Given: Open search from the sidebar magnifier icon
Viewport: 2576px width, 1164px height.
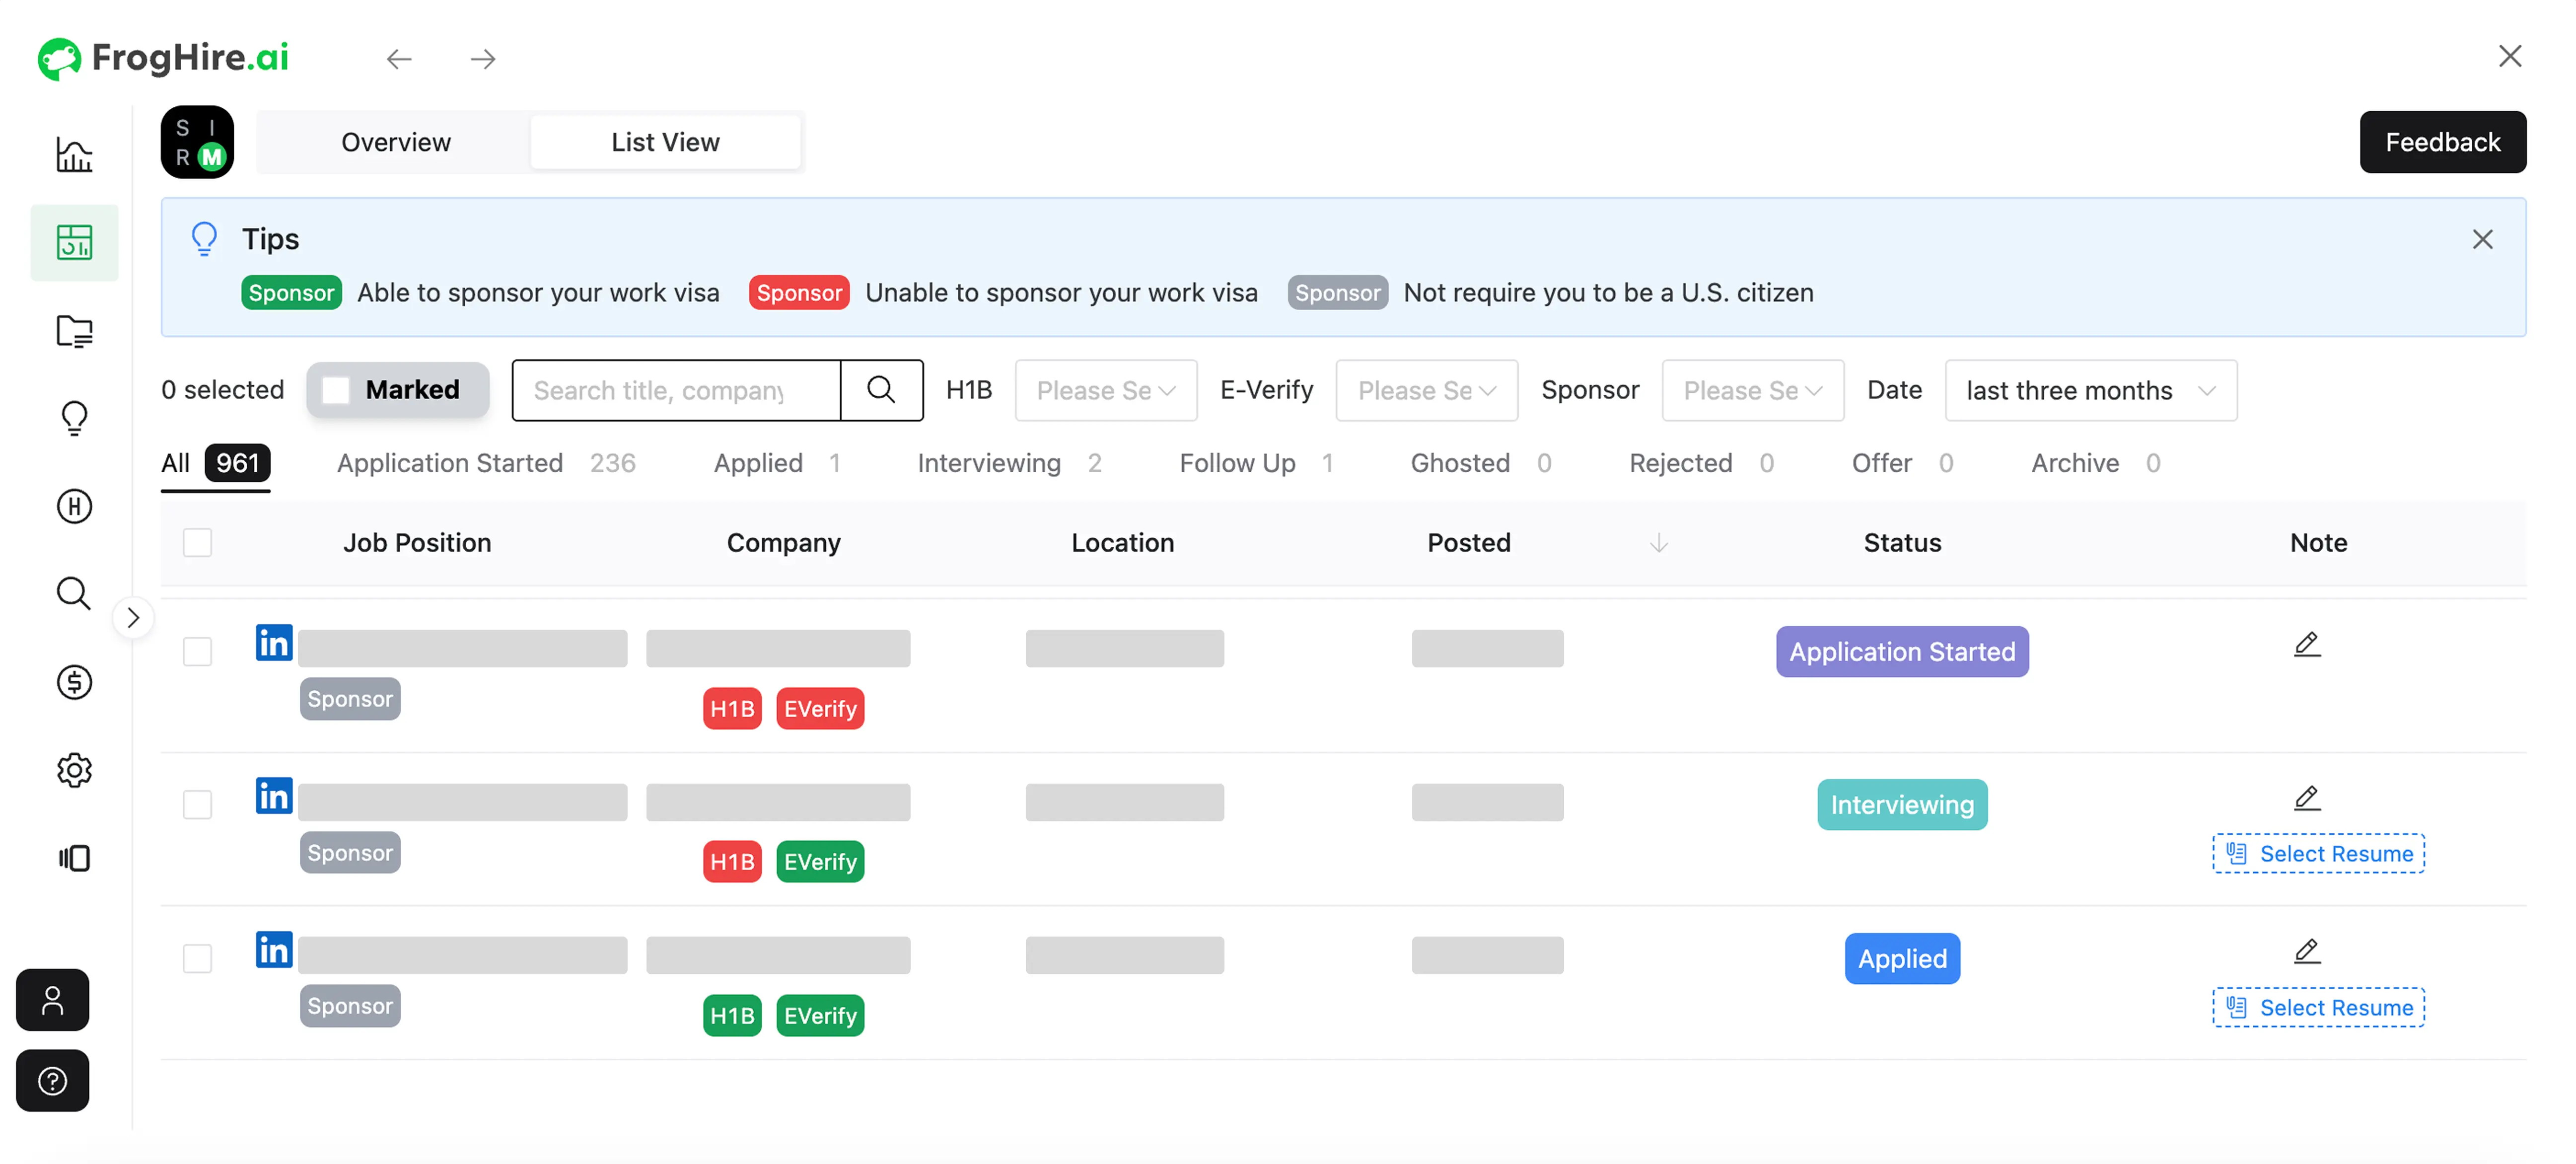Looking at the screenshot, I should [74, 593].
